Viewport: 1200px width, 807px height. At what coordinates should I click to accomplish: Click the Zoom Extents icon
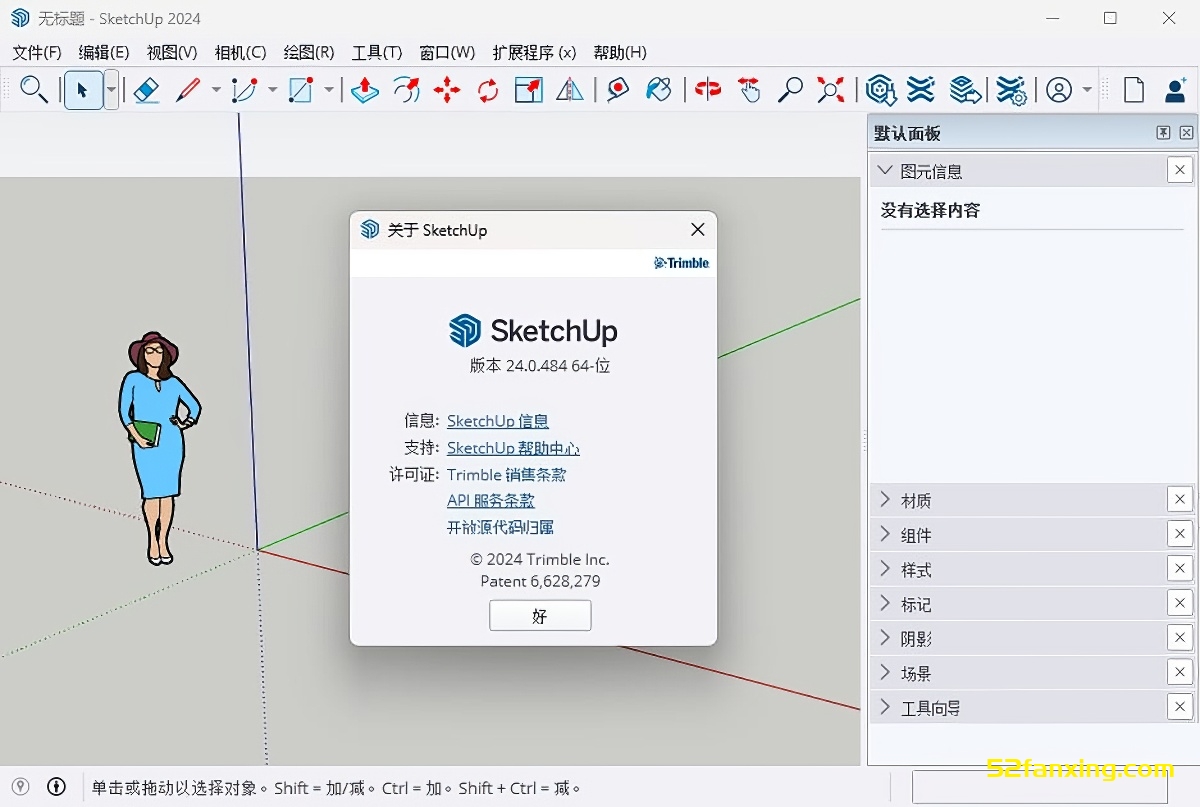click(x=830, y=90)
